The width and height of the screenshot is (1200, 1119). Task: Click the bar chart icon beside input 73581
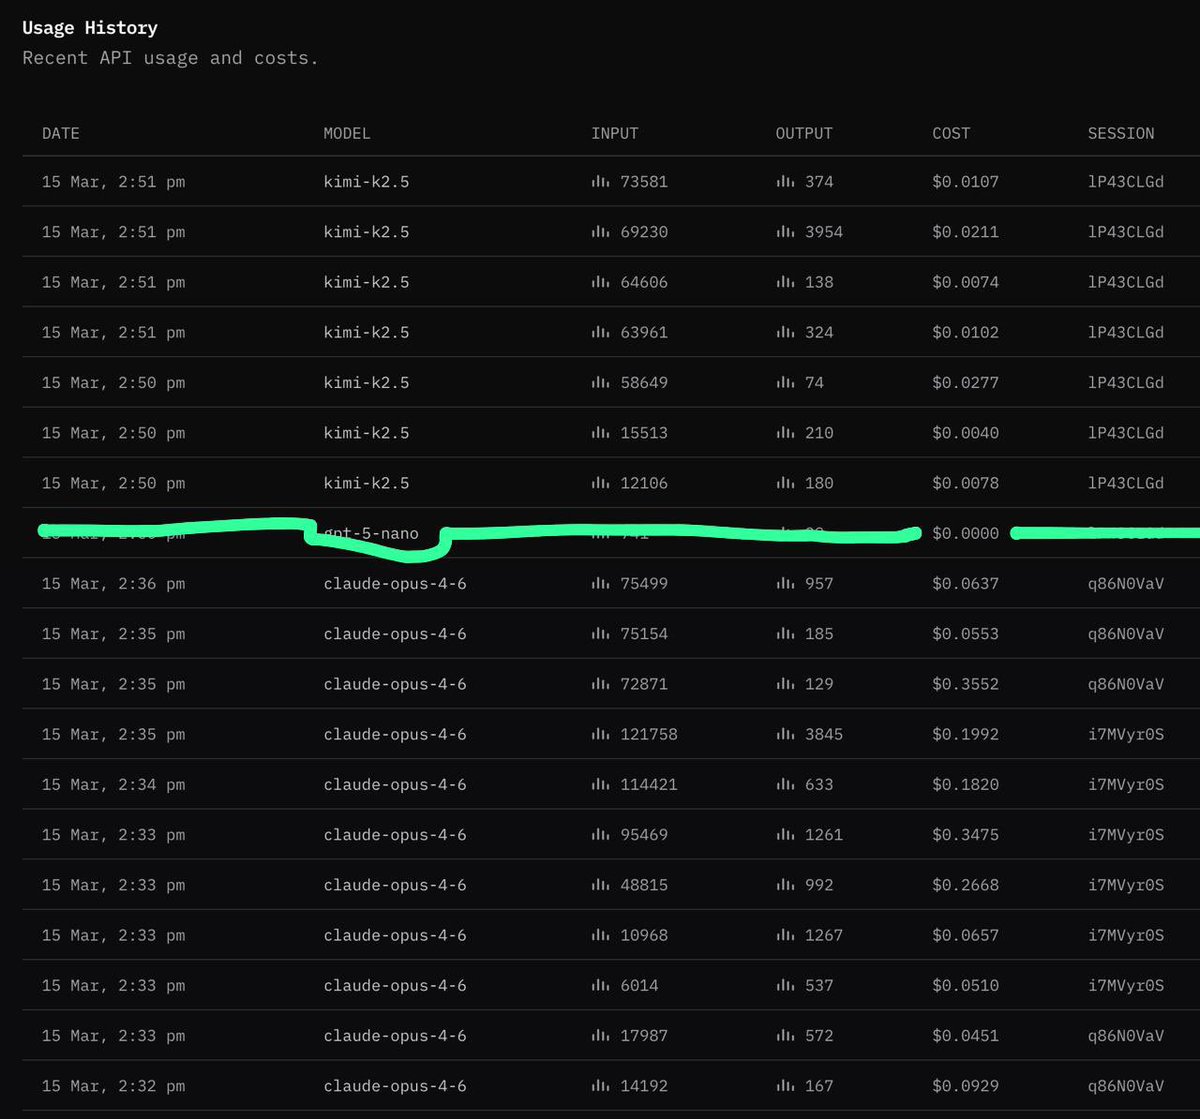tap(600, 182)
